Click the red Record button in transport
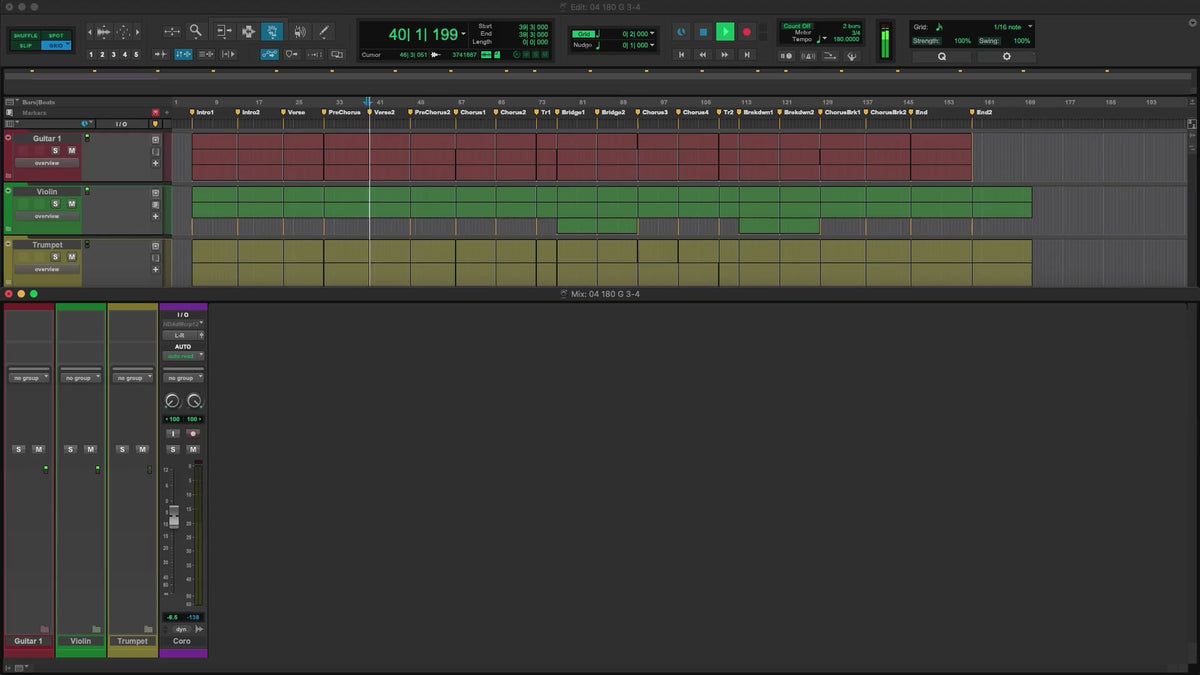This screenshot has width=1200, height=675. click(746, 32)
